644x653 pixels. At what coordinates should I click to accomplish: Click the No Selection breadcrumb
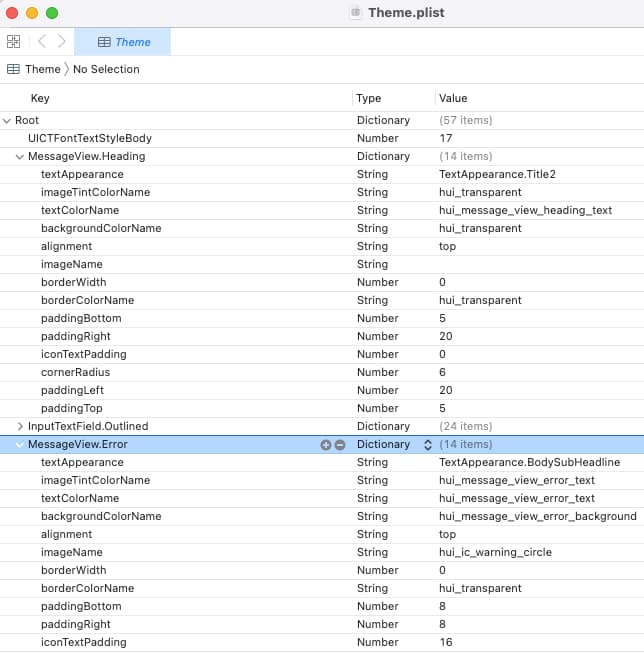106,69
